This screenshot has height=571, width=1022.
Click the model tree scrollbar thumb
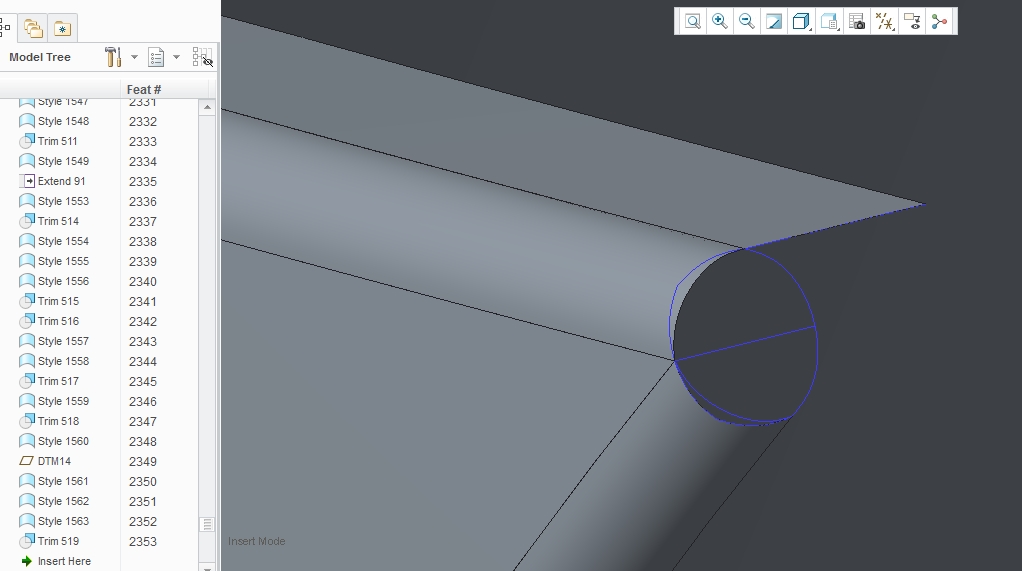(207, 525)
